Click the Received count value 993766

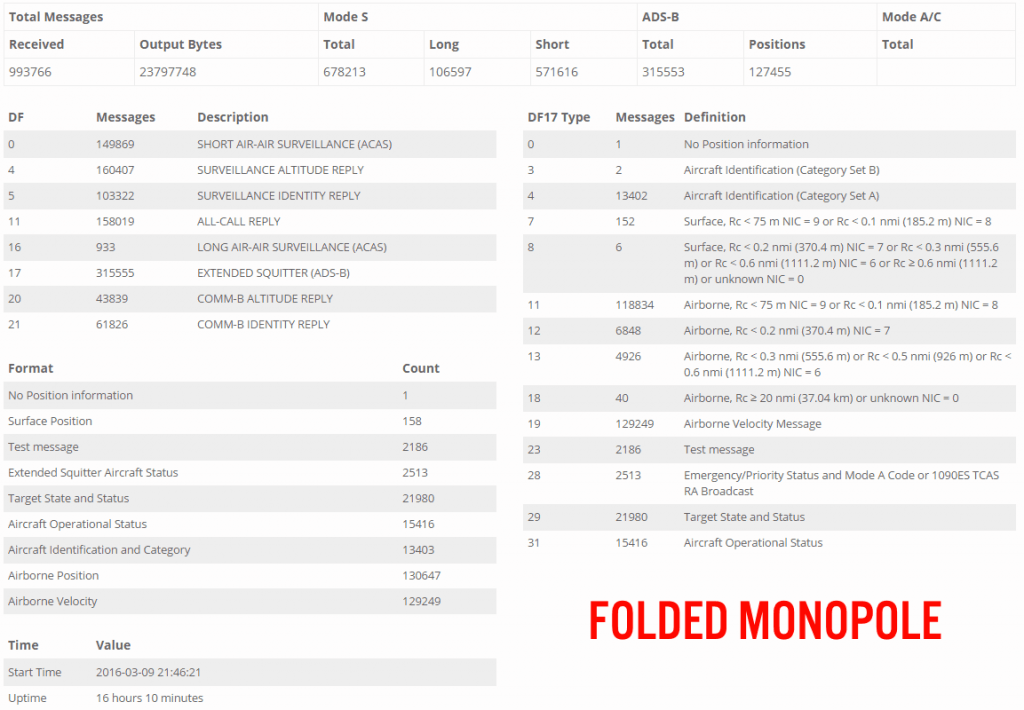33,72
